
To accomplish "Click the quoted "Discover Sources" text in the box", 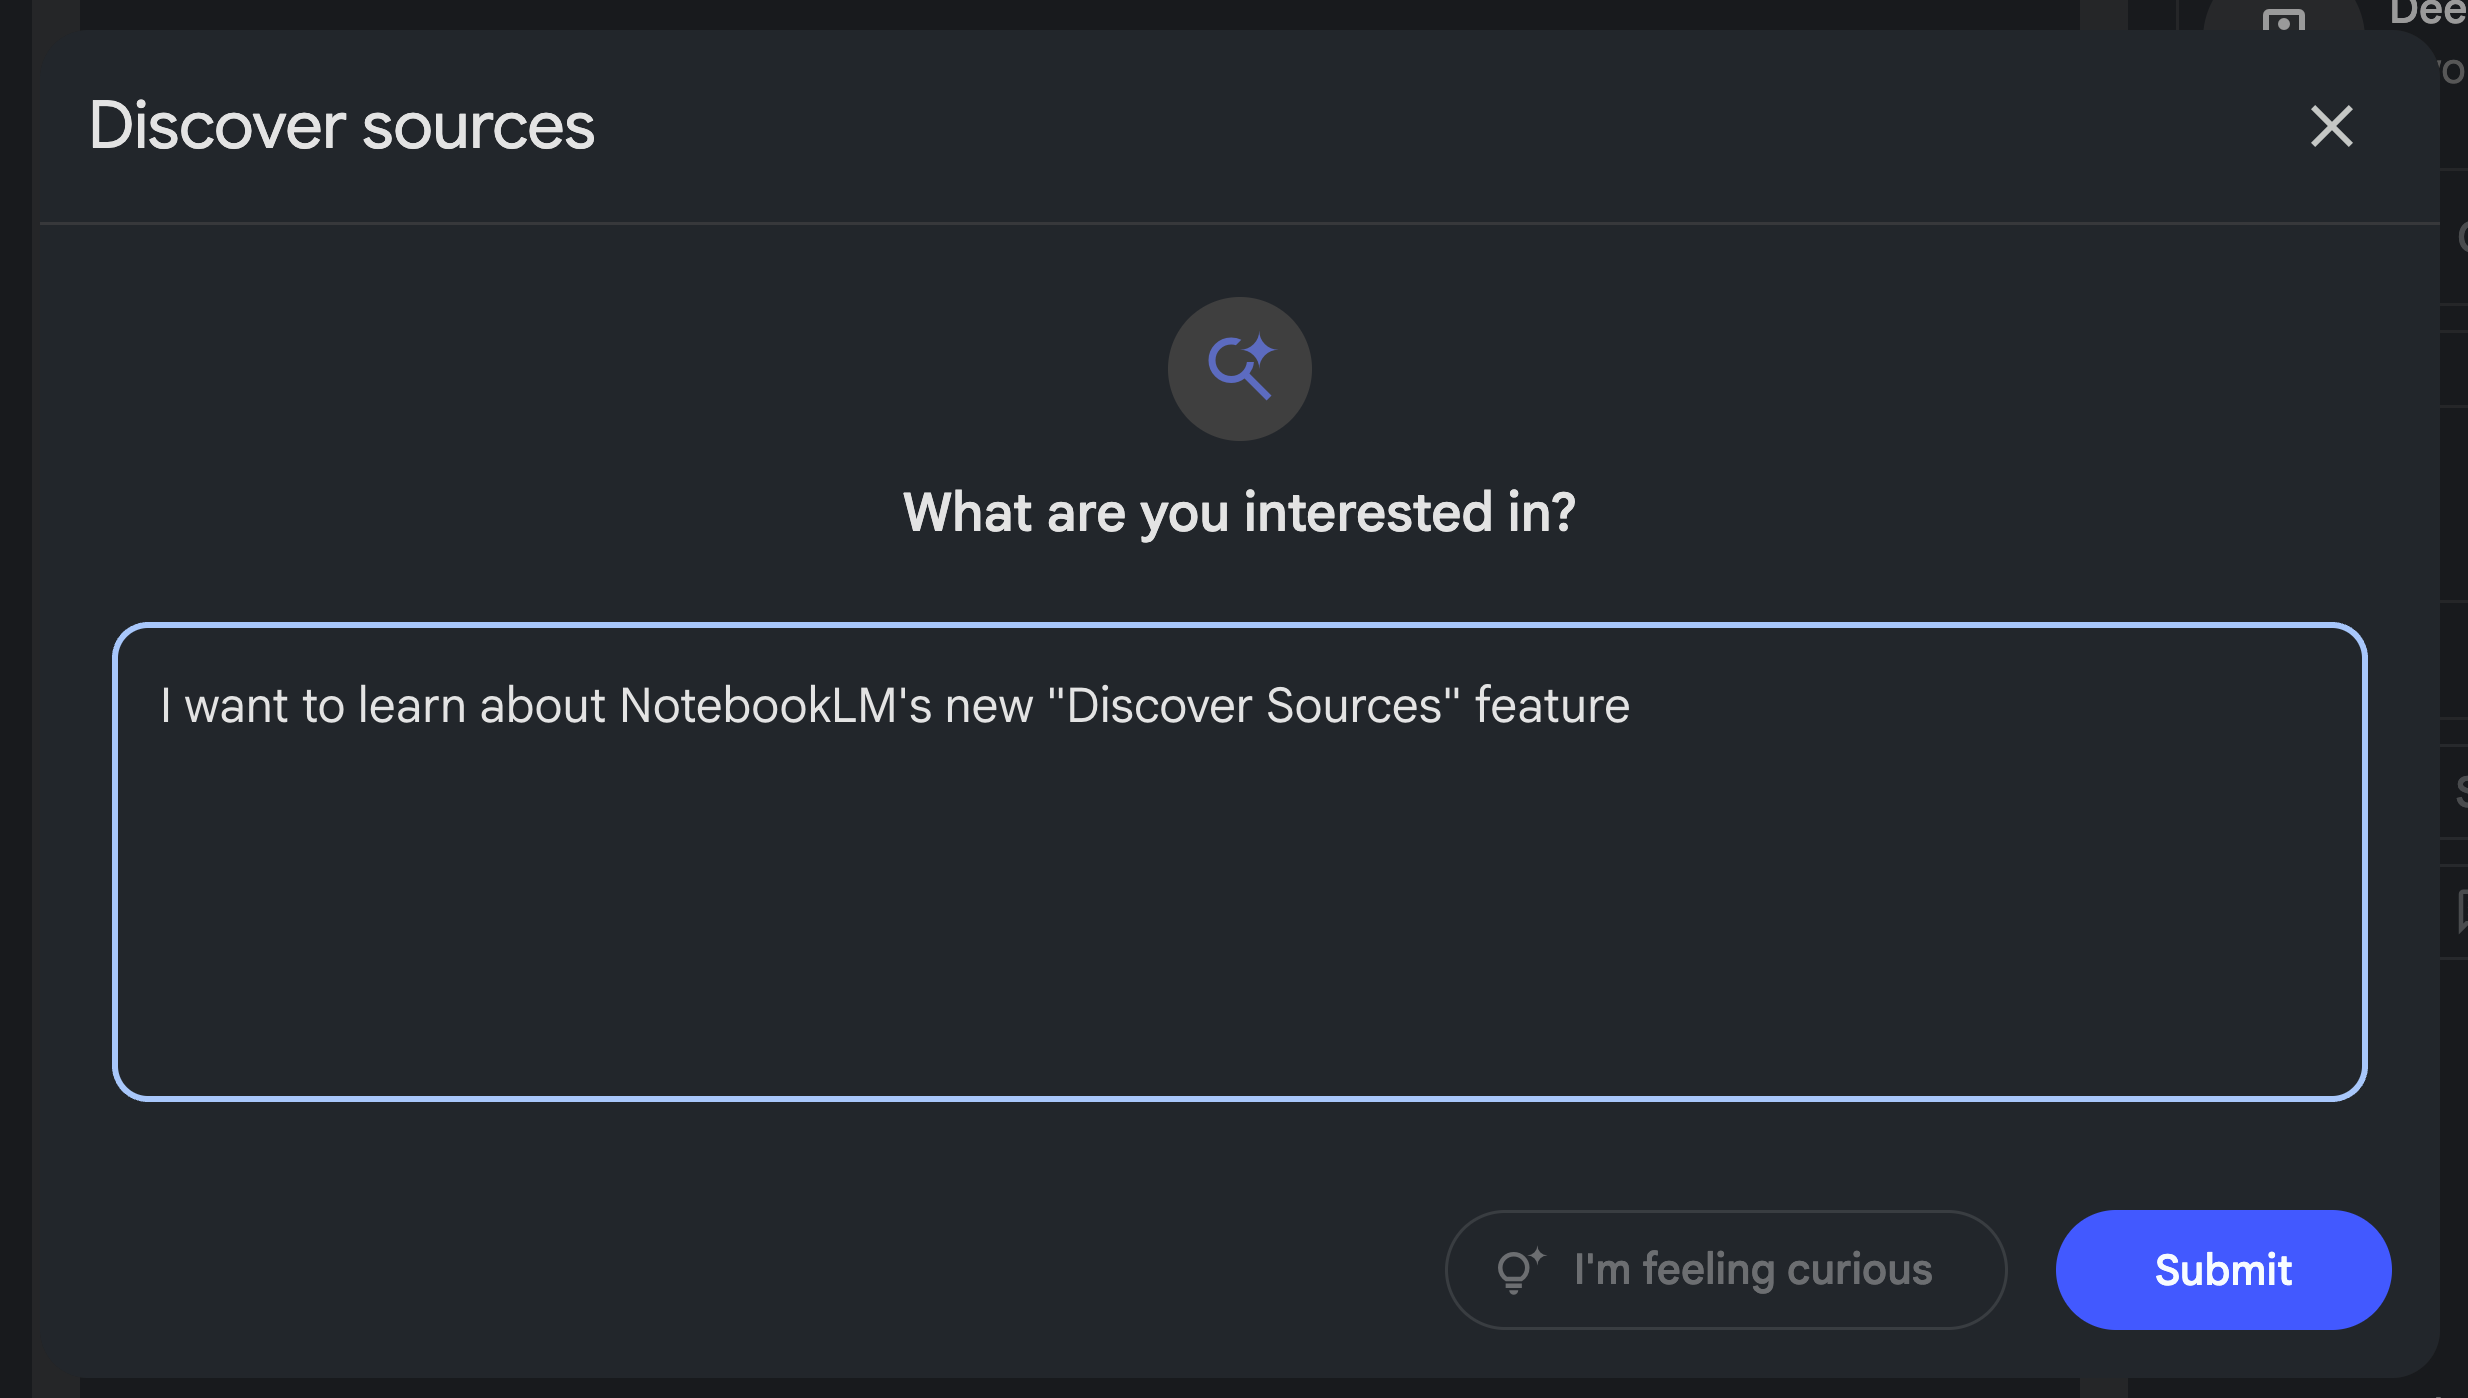I will click(1253, 706).
